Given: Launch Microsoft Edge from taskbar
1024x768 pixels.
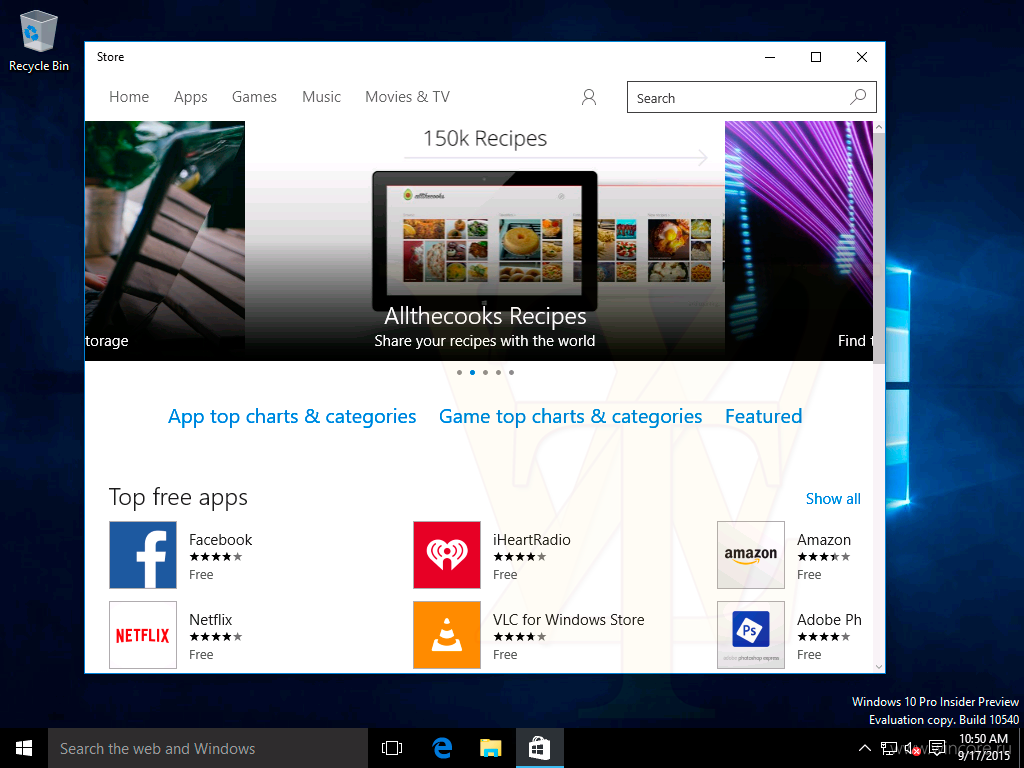Looking at the screenshot, I should [x=442, y=748].
